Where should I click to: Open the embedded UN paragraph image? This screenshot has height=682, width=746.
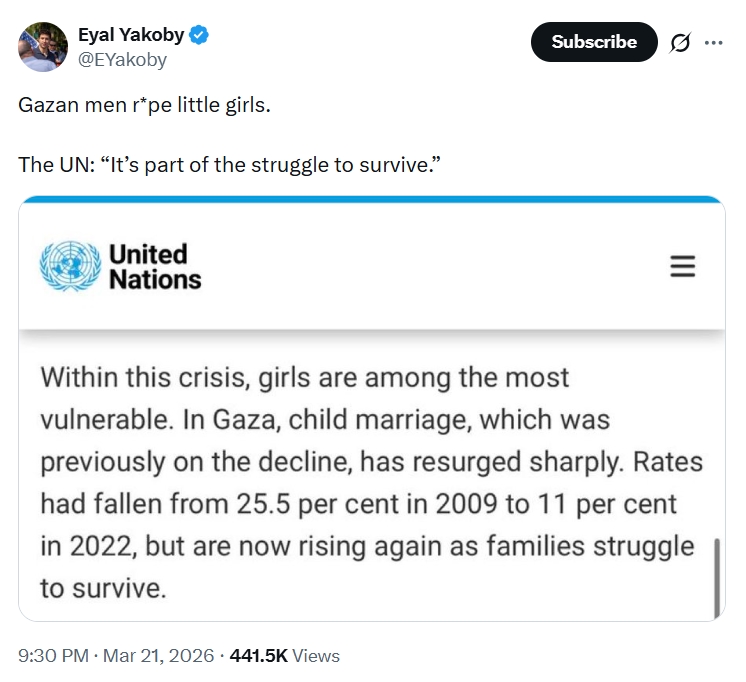point(371,480)
